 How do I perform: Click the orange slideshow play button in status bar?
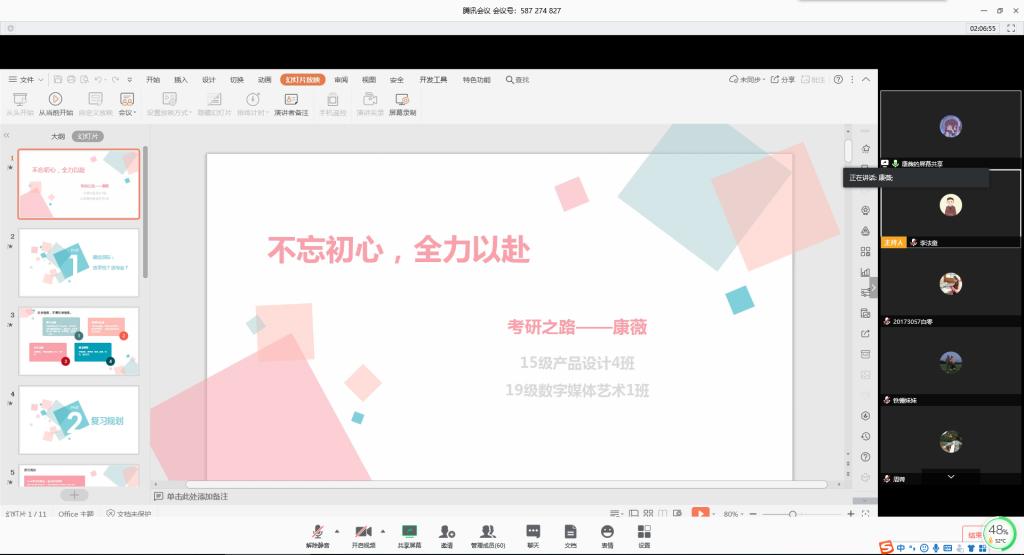(700, 514)
